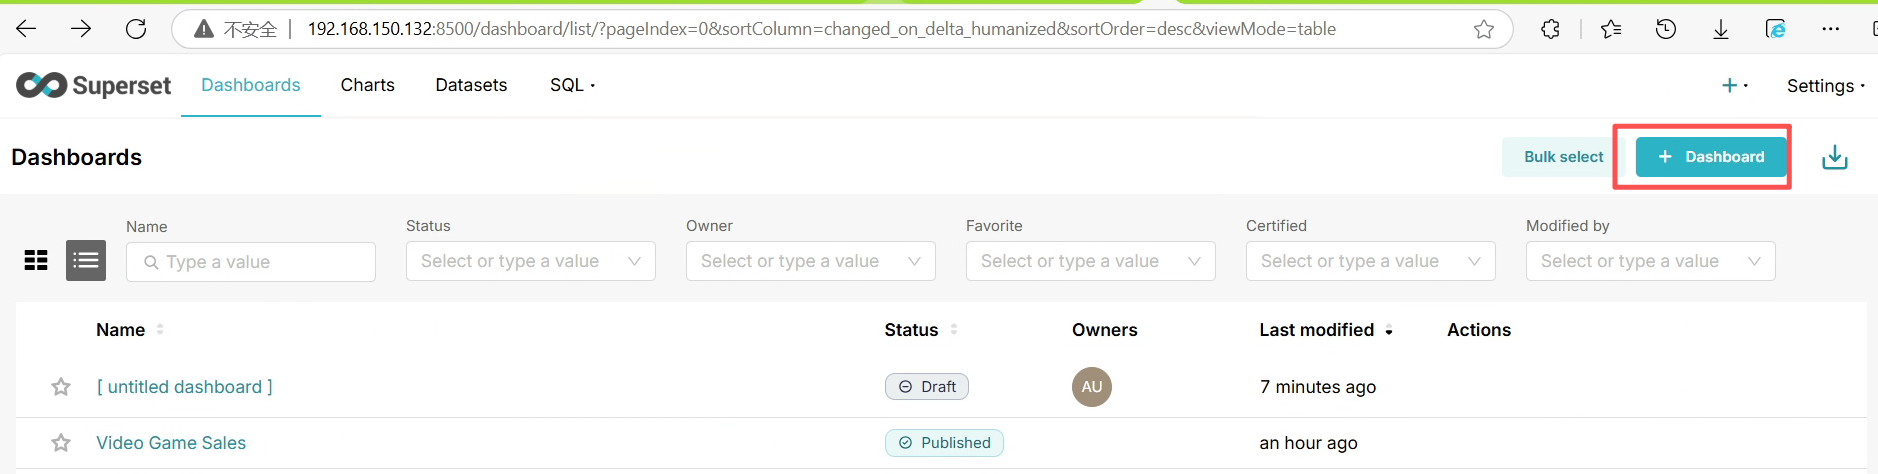
Task: Click the Actions column header
Action: [1479, 330]
